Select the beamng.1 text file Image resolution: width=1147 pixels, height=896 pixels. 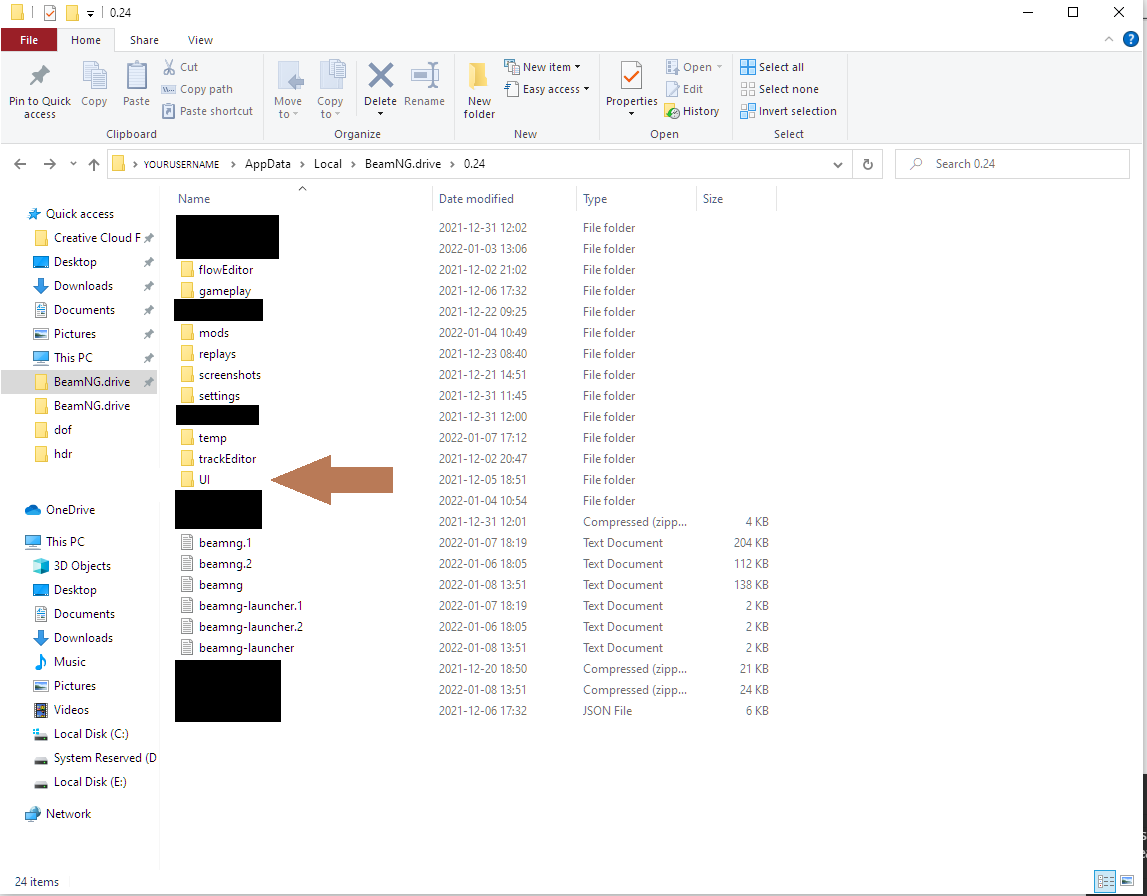[x=225, y=543]
